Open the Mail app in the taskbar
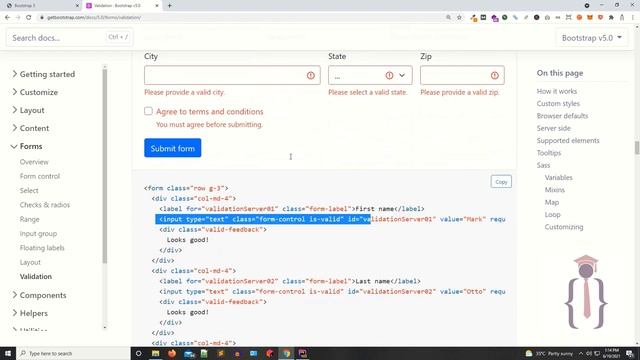 tap(189, 353)
